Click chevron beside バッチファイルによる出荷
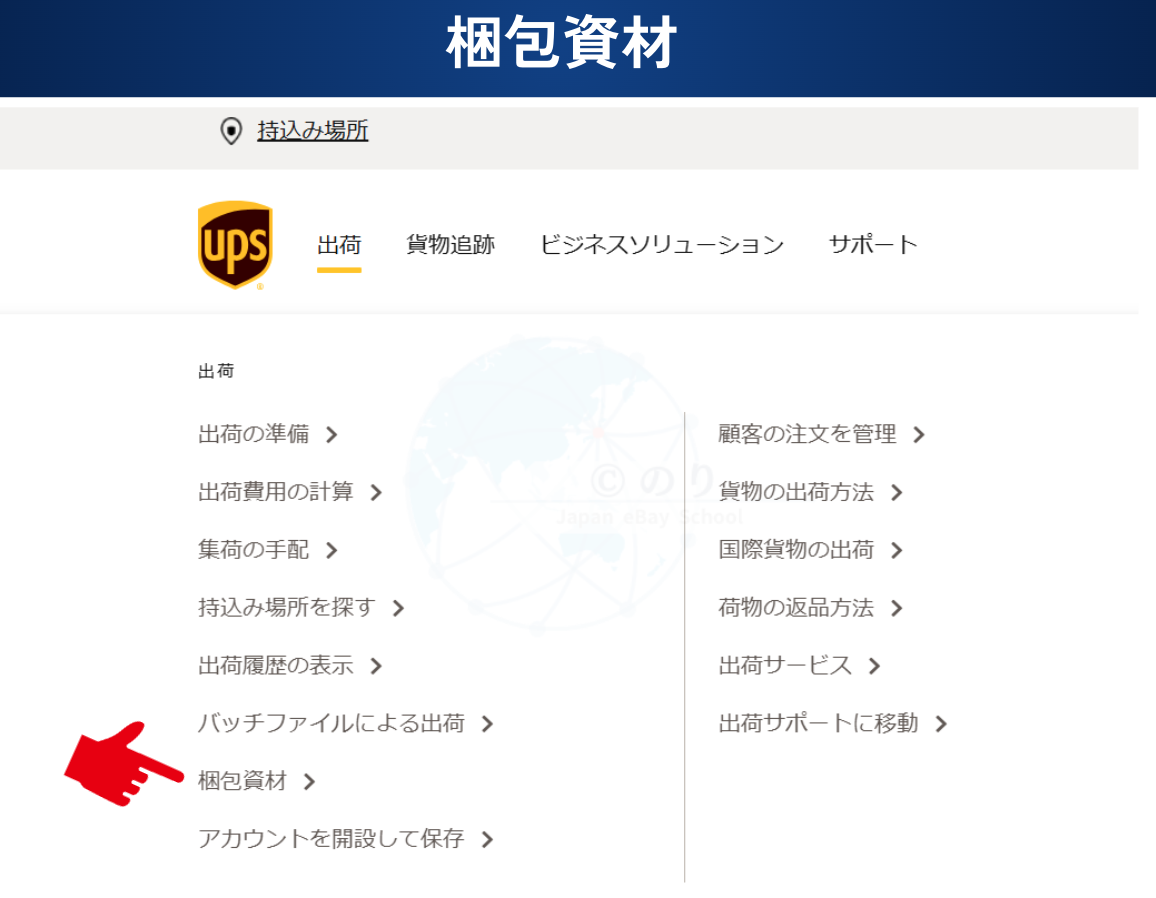This screenshot has width=1156, height=898. 487,724
